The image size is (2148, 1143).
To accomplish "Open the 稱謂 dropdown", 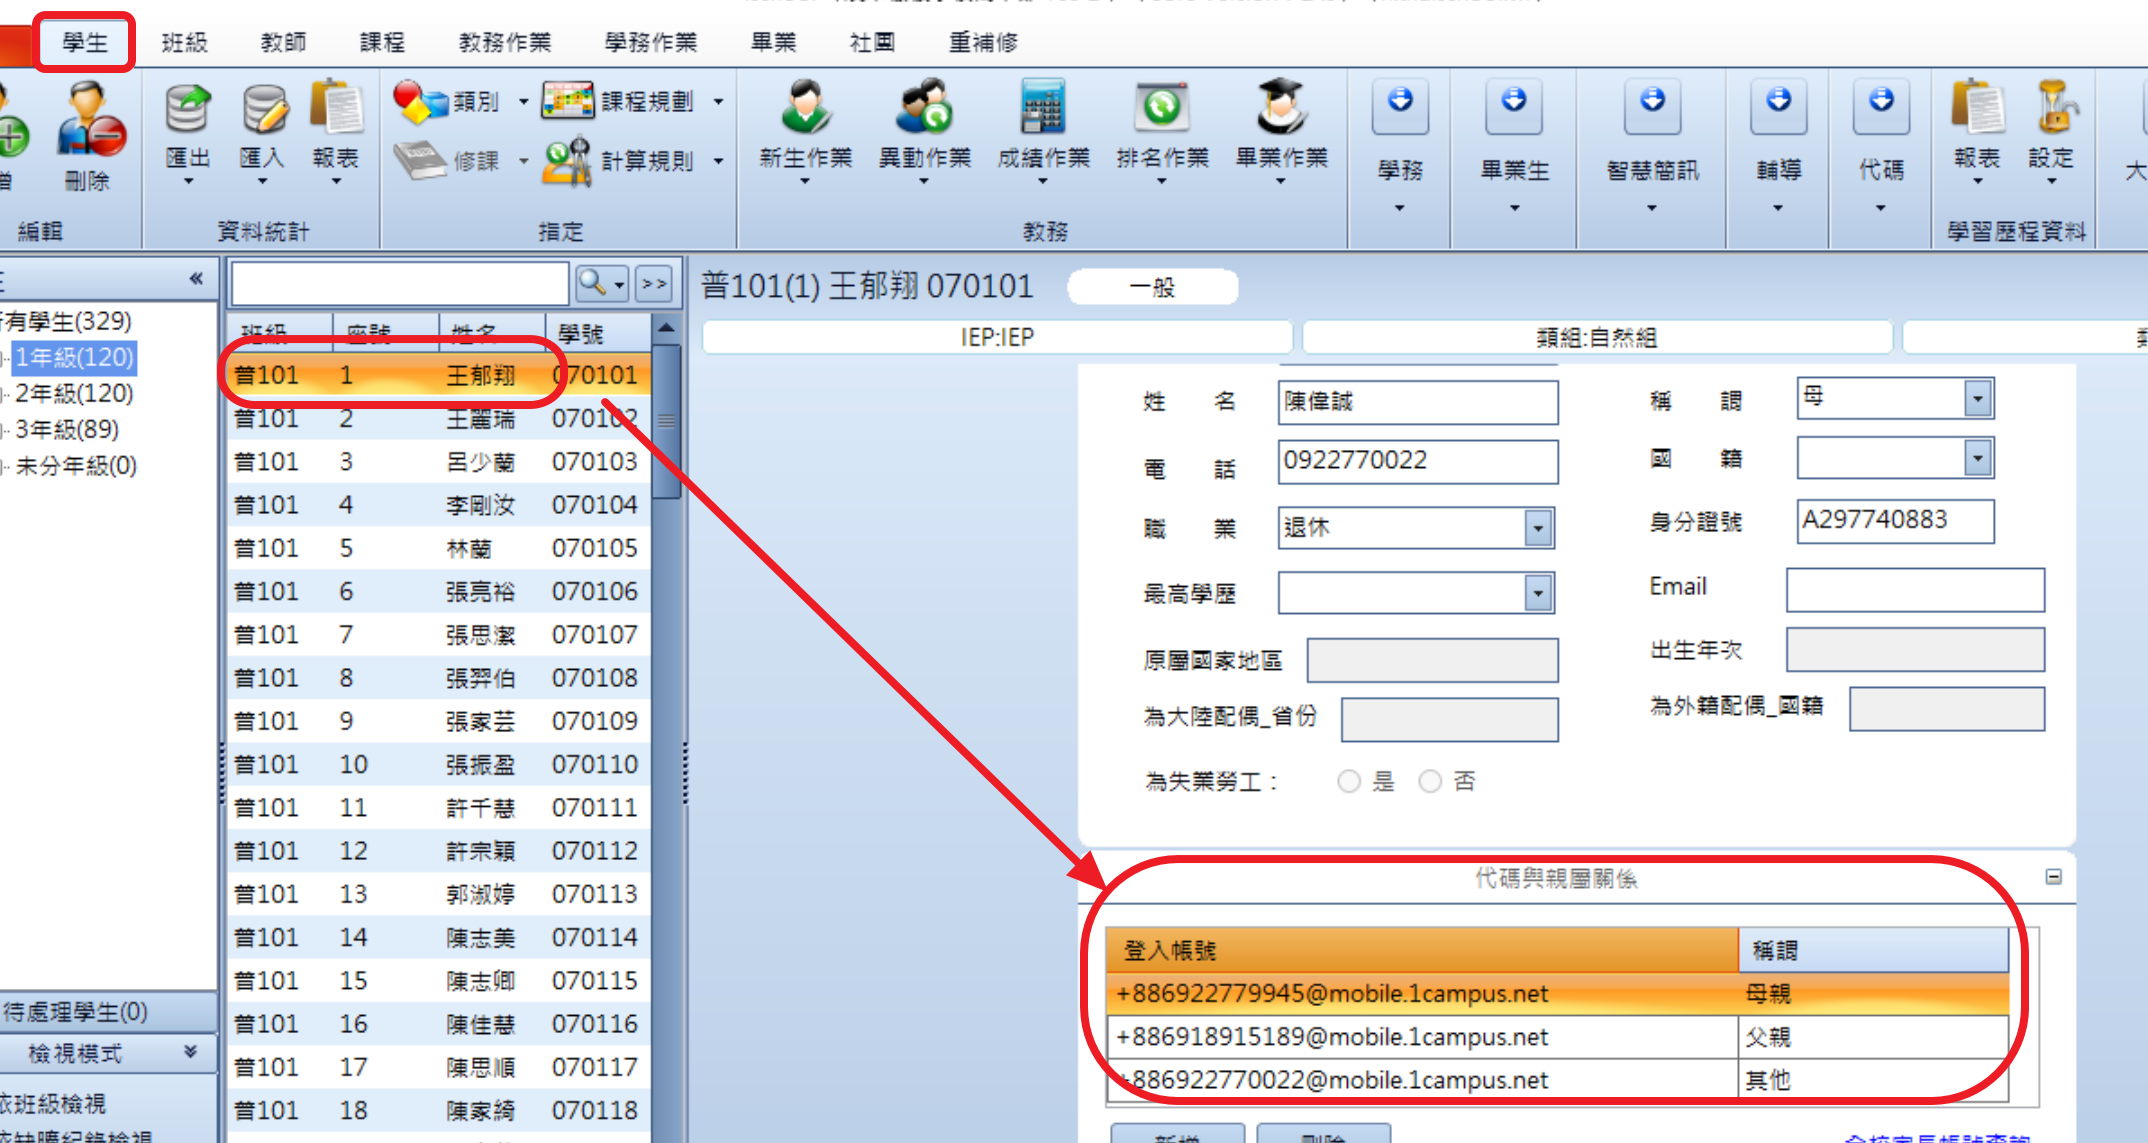I will click(1977, 399).
